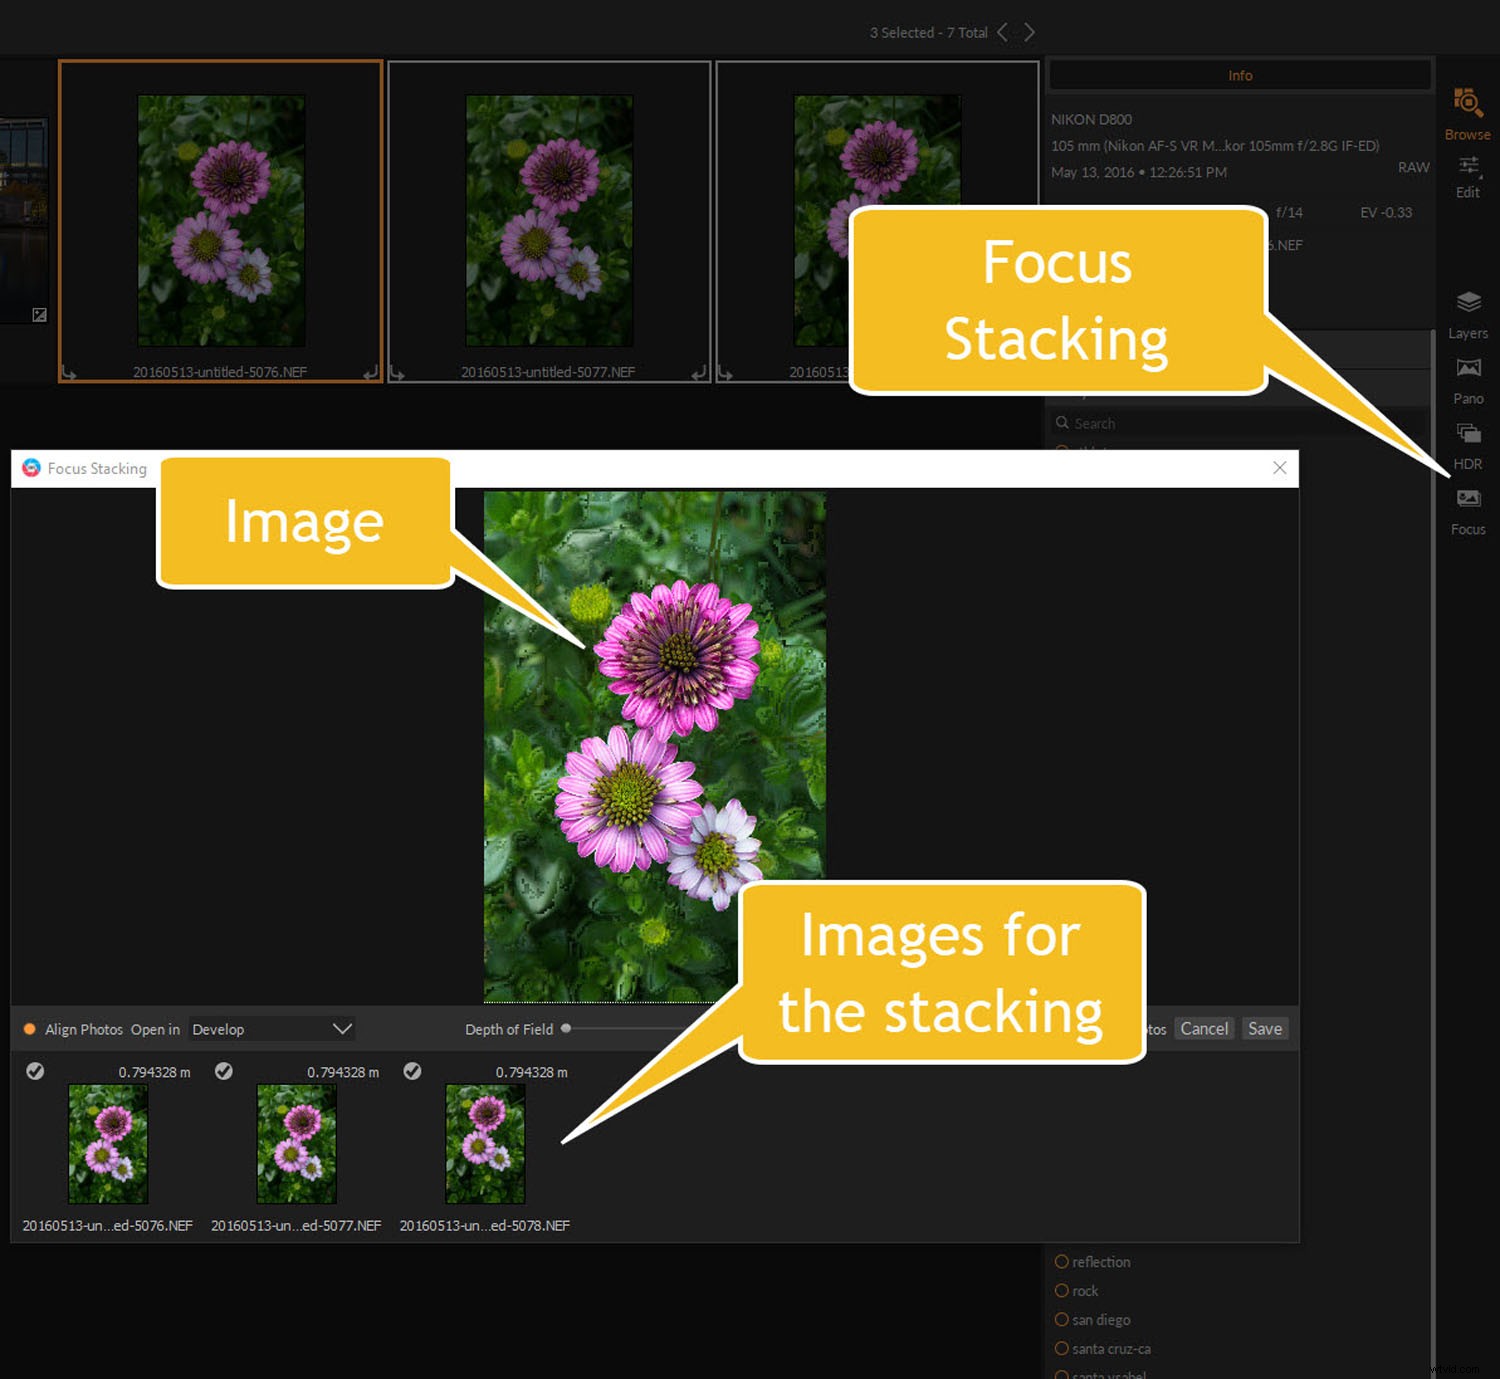
Task: Switch to Browse mode in the sidebar
Action: (1467, 103)
